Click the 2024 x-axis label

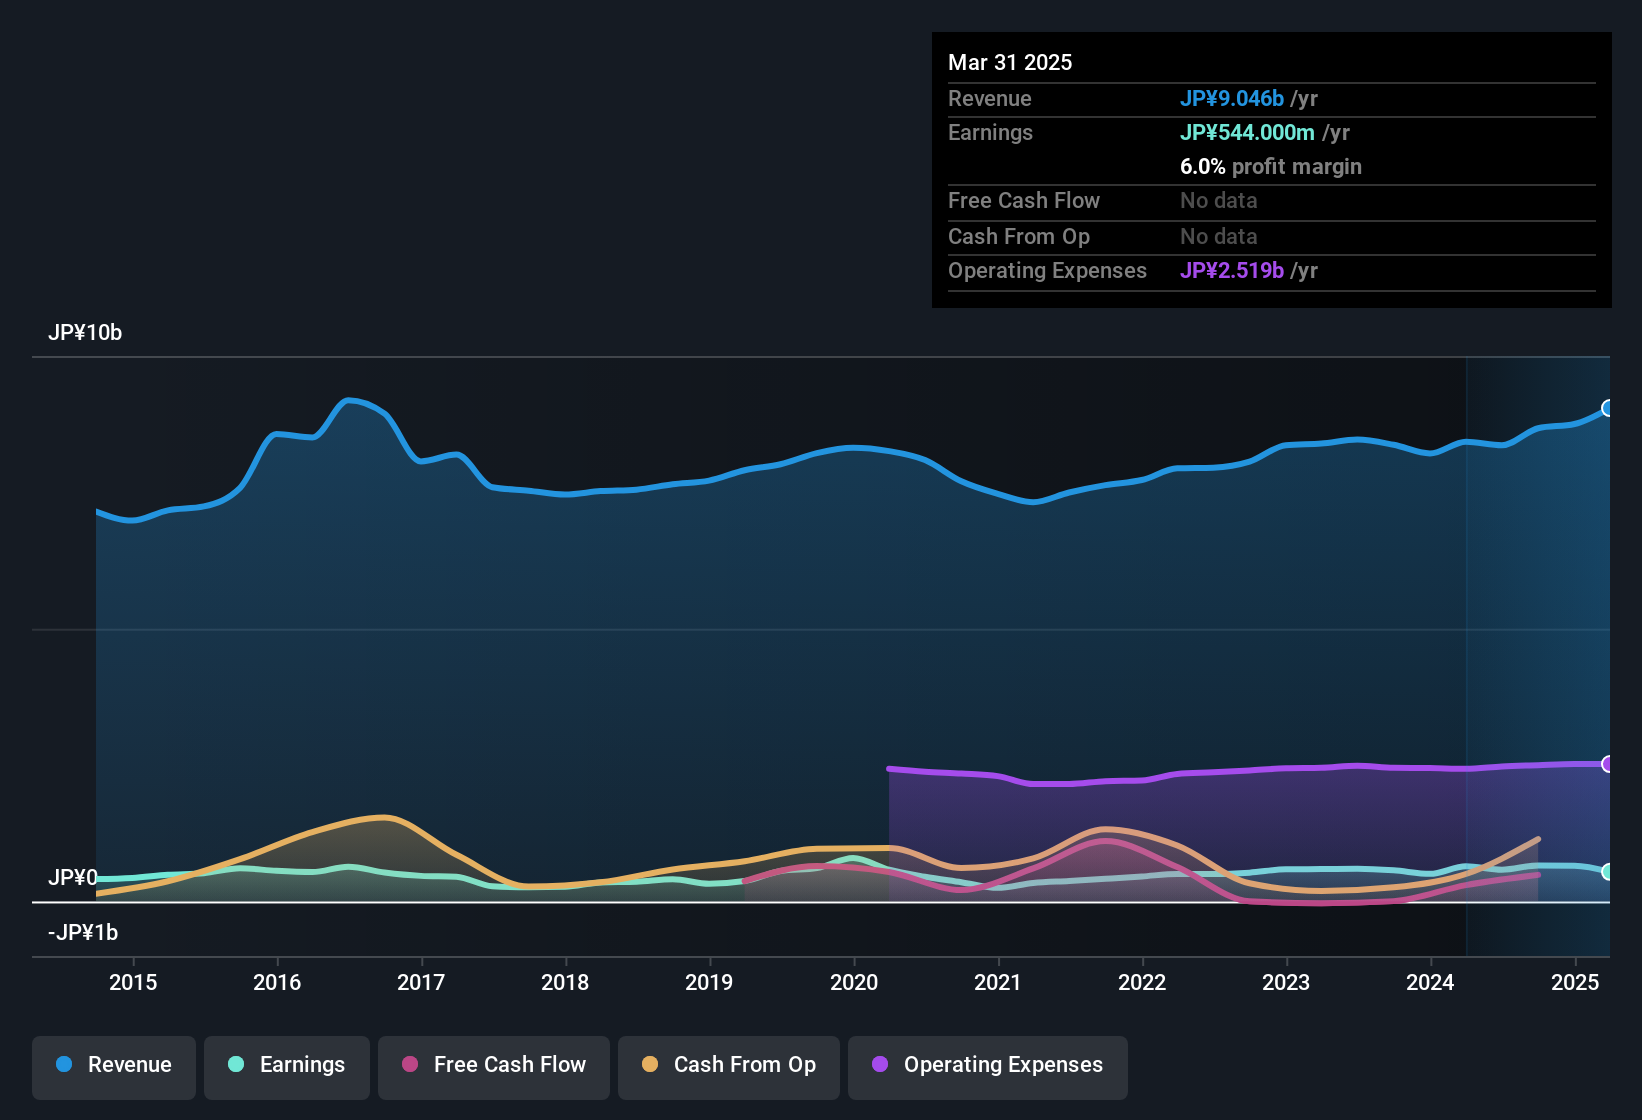pyautogui.click(x=1430, y=982)
